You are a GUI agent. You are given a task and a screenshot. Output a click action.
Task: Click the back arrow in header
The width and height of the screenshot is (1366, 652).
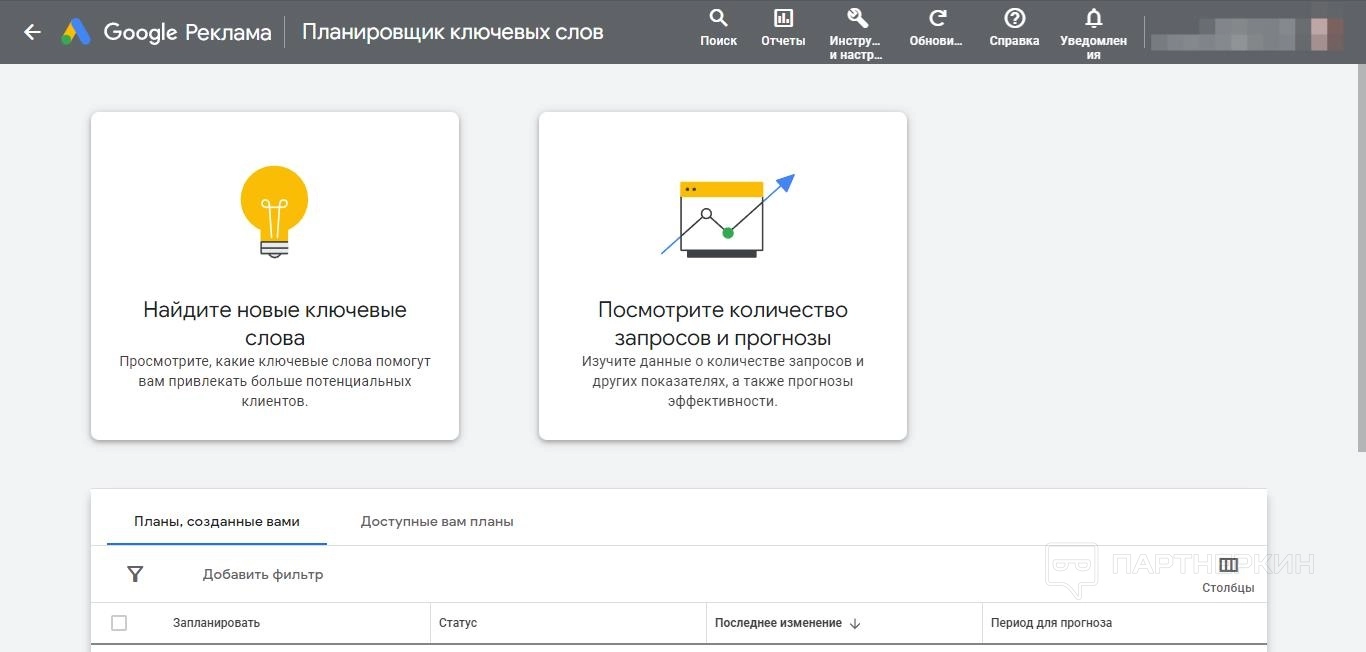click(32, 32)
